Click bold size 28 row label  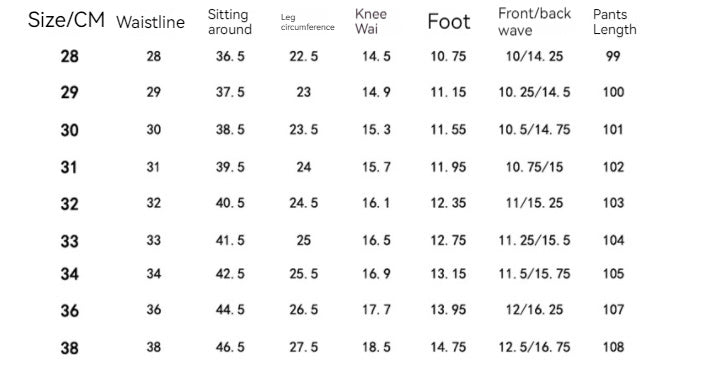(70, 56)
